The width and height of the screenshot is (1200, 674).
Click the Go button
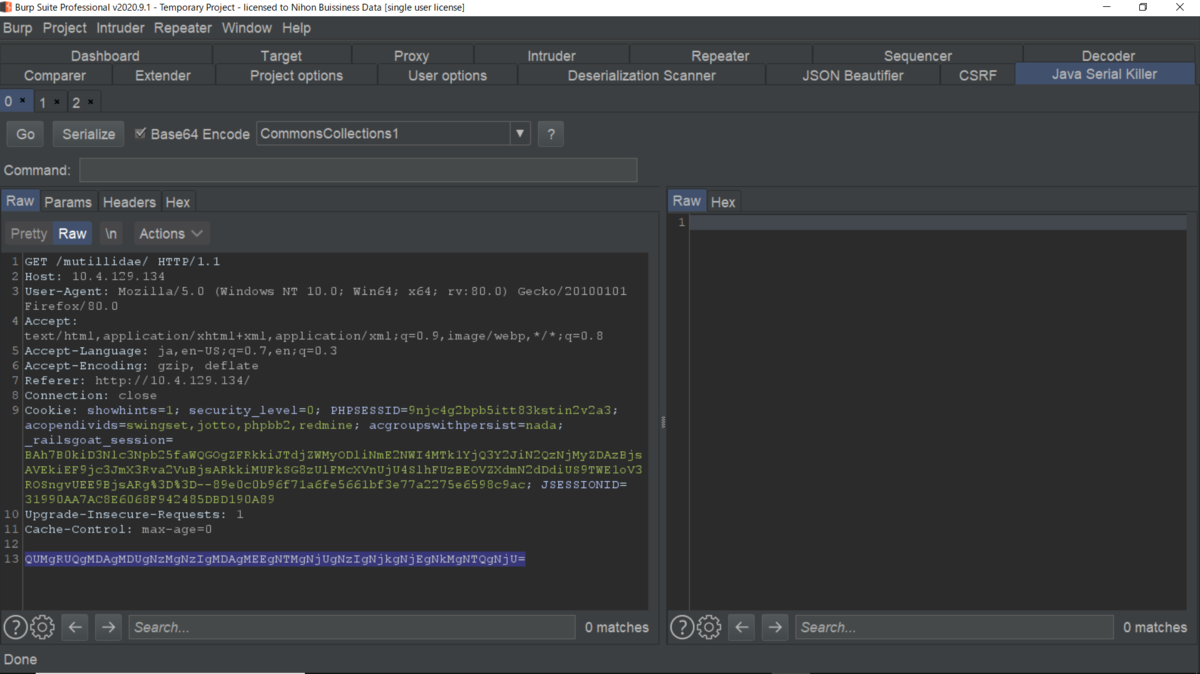(x=25, y=134)
